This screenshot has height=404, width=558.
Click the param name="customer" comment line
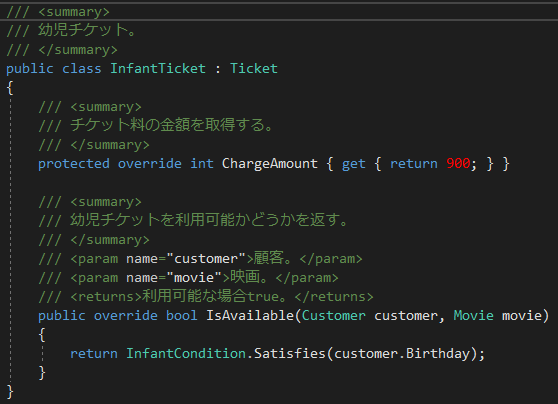(x=200, y=258)
